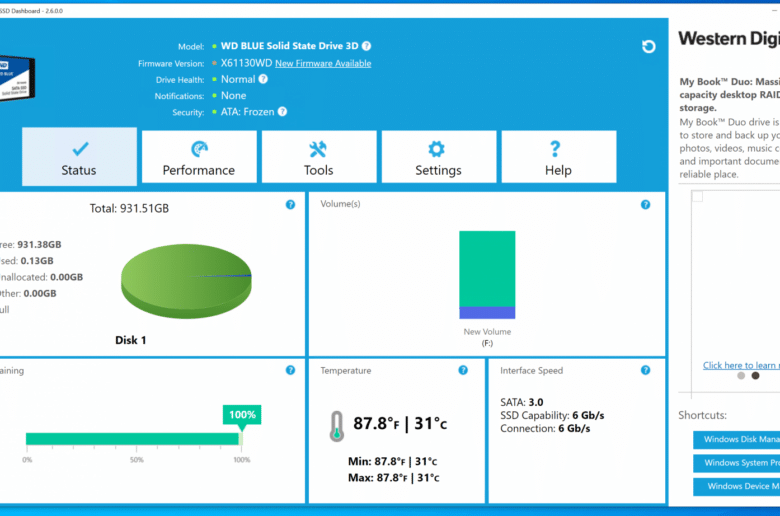780x516 pixels.
Task: Open help icon in Volume(s) panel
Action: click(645, 205)
